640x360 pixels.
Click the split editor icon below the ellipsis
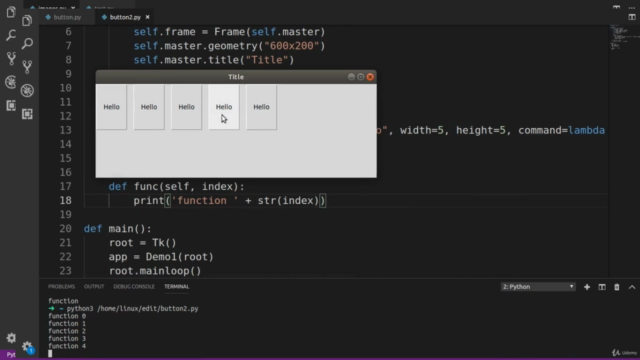(x=632, y=17)
